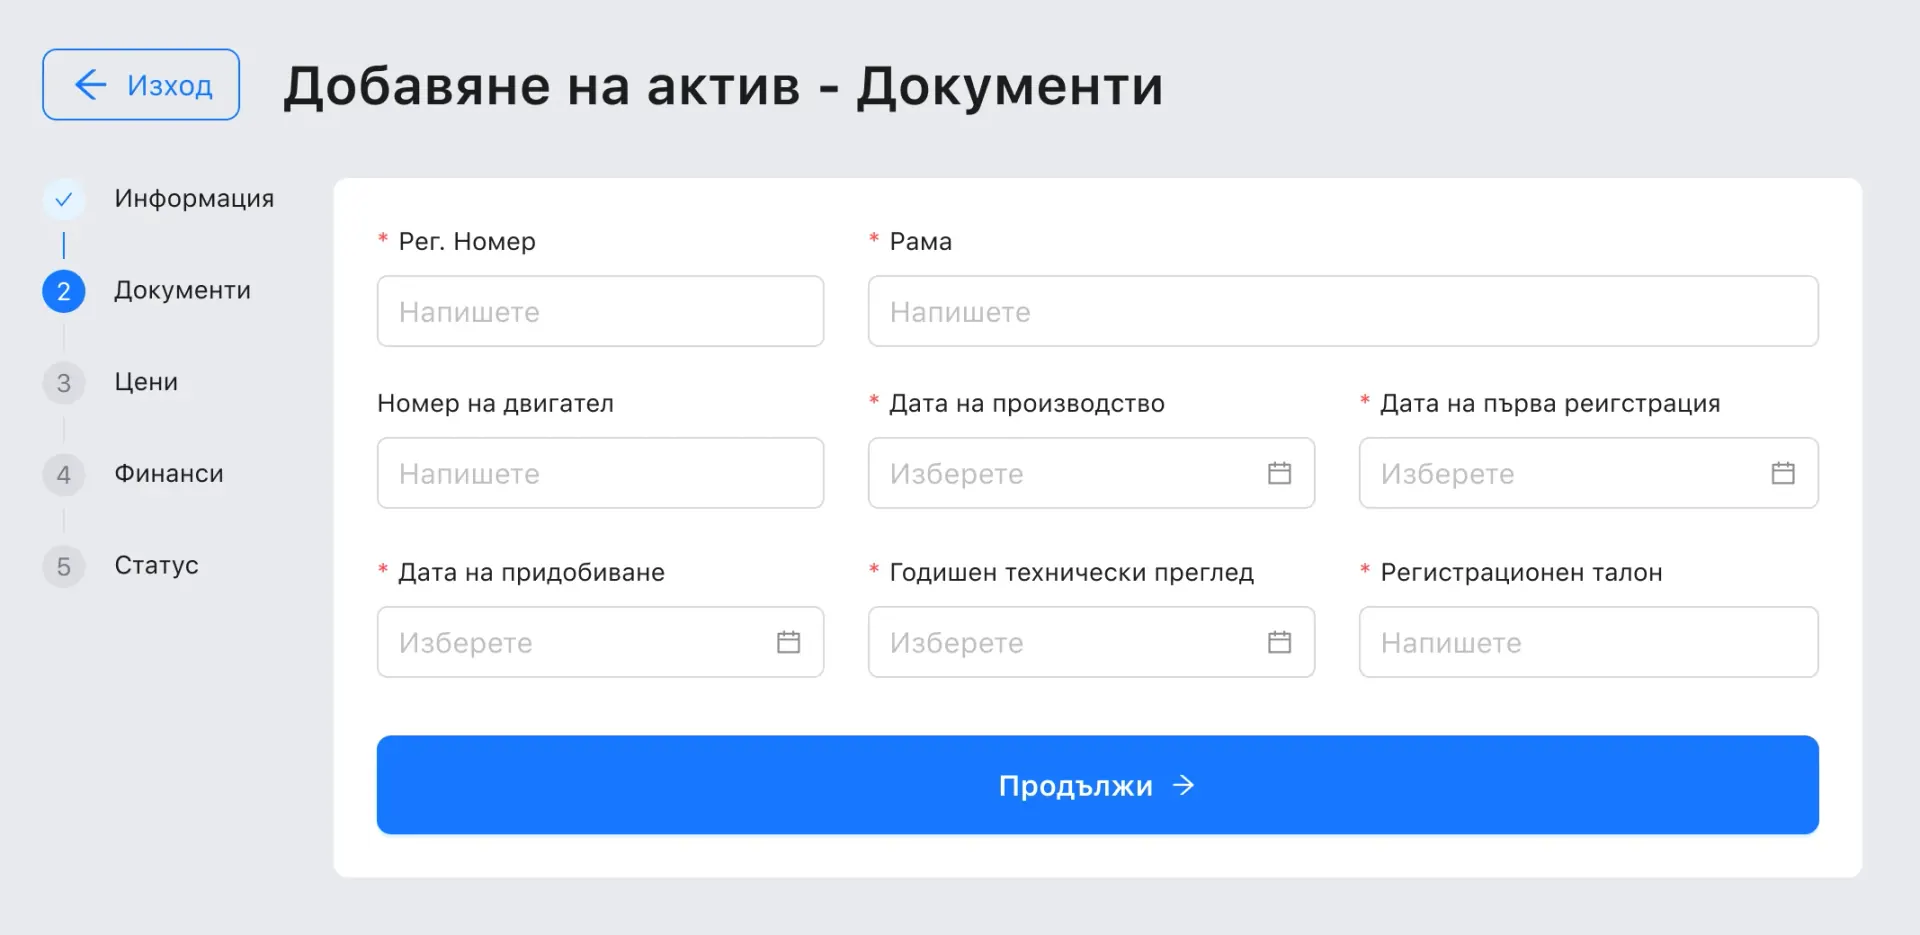Open calendar icon in Дата на първа реигстрация

click(x=1783, y=473)
